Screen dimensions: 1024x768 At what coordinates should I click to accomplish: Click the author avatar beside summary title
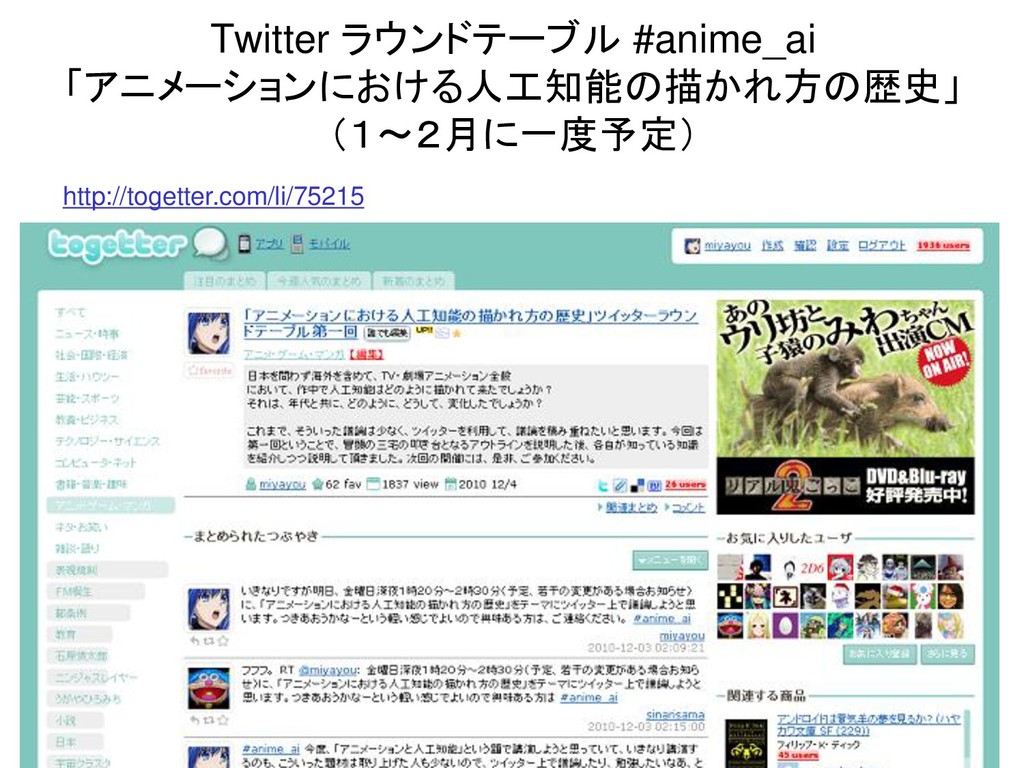click(209, 333)
